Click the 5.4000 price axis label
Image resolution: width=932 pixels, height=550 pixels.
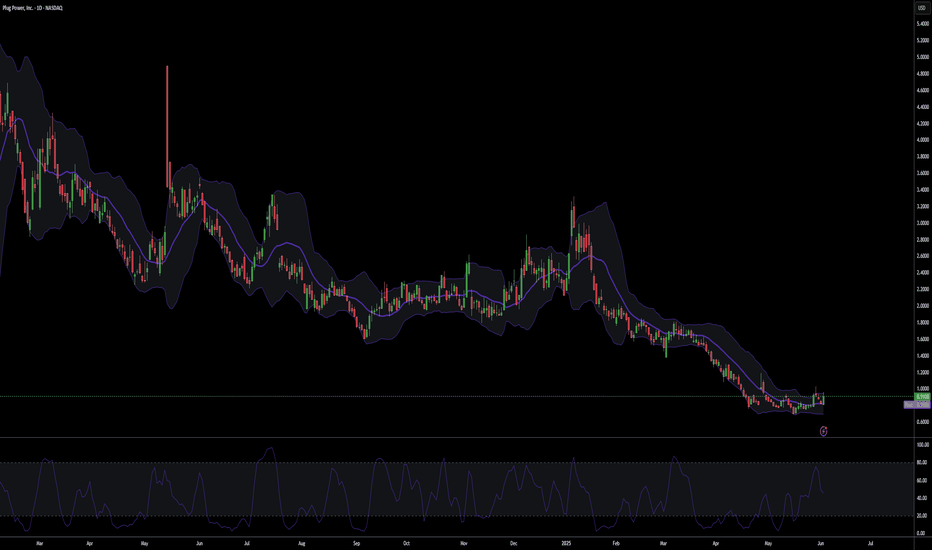[922, 24]
